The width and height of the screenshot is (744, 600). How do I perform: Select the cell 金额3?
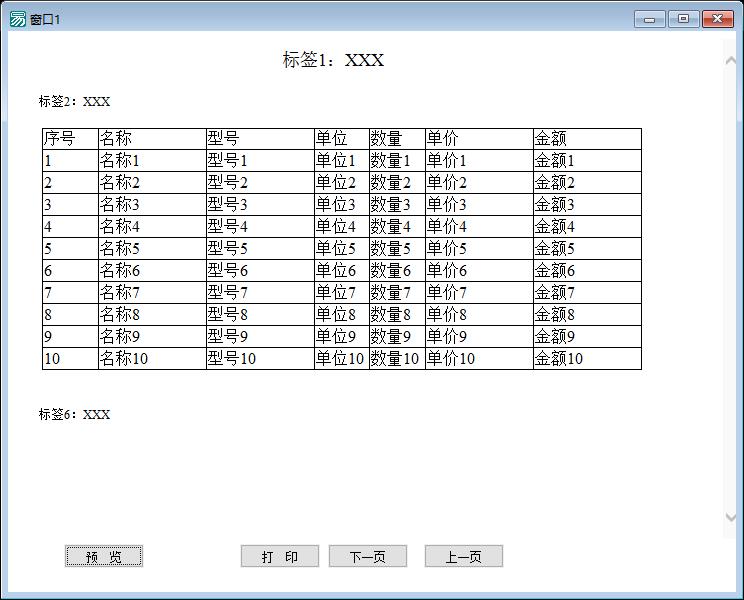(588, 204)
